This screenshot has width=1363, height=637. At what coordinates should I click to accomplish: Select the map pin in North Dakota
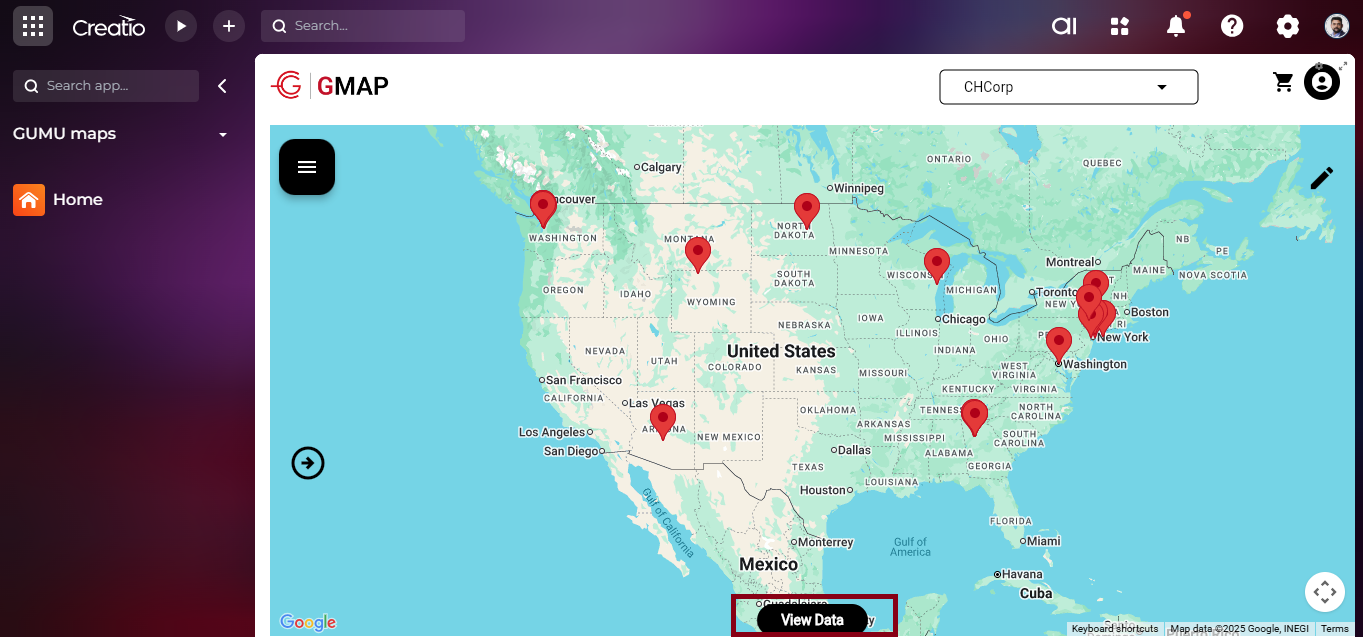[807, 213]
